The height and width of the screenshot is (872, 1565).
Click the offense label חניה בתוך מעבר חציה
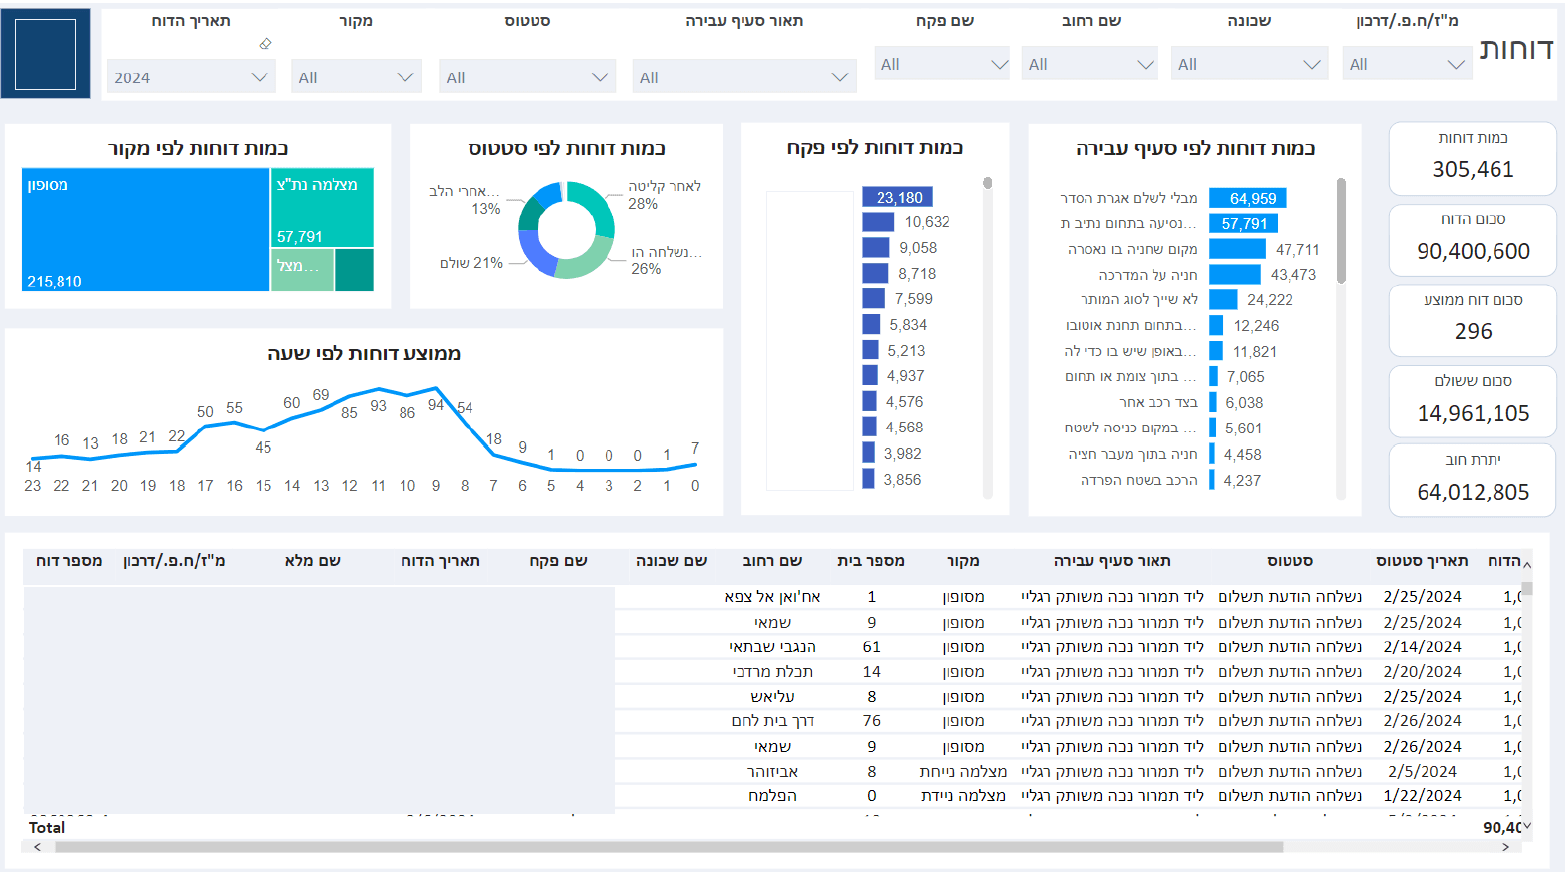click(1133, 454)
